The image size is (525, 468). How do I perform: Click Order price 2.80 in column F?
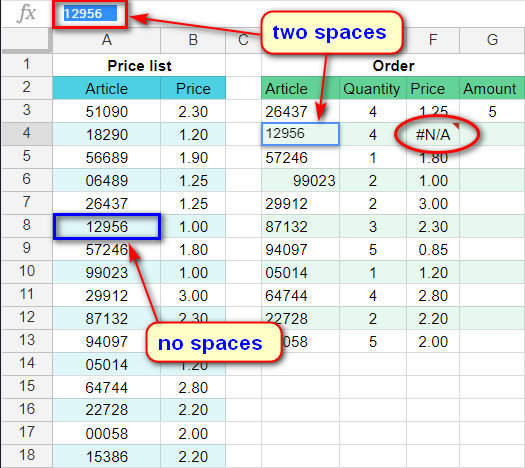(433, 296)
